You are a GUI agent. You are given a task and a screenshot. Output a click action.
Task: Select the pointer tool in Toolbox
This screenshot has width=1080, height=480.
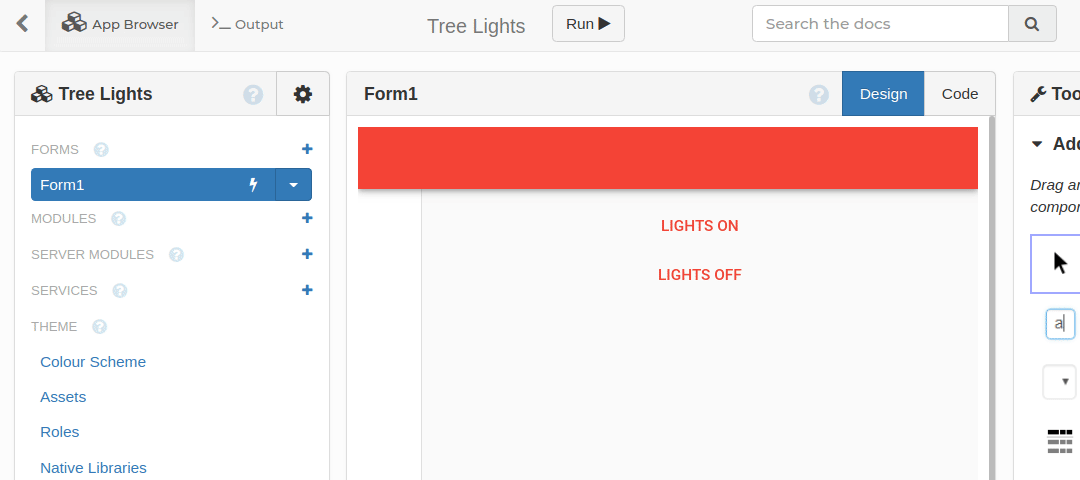[x=1060, y=263]
